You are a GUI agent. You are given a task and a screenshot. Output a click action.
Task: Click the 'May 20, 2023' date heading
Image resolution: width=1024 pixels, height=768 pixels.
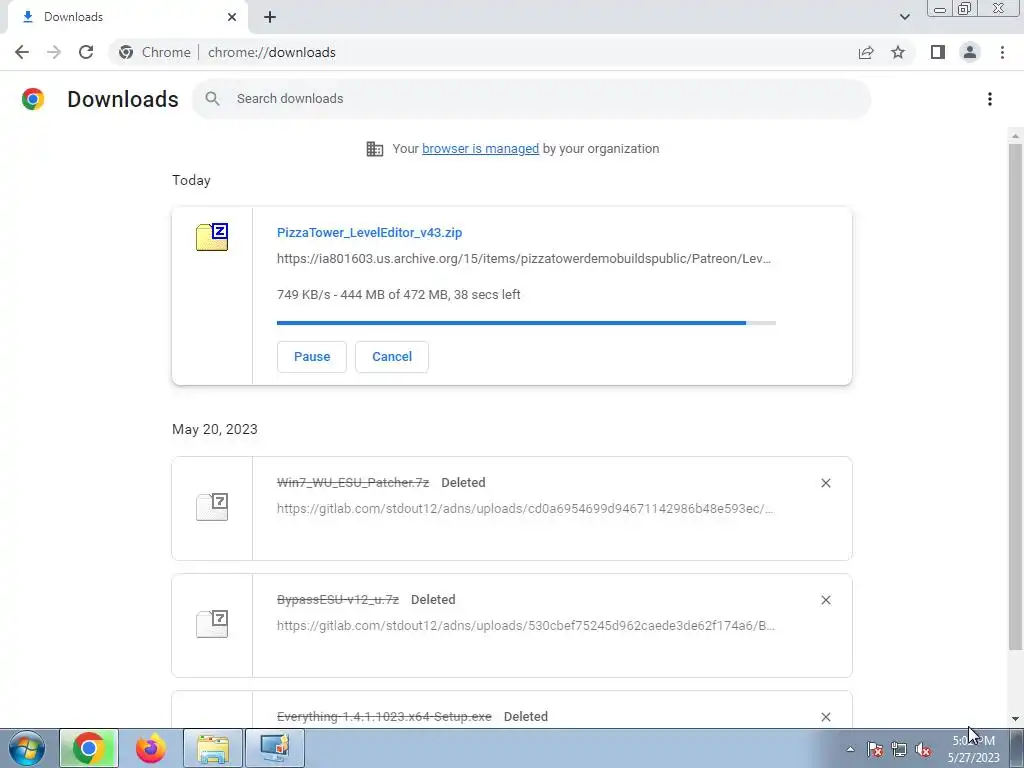coord(215,429)
